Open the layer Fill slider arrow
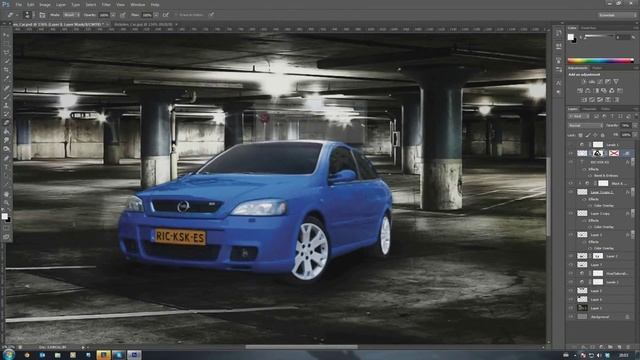Image resolution: width=640 pixels, height=360 pixels. (x=634, y=135)
